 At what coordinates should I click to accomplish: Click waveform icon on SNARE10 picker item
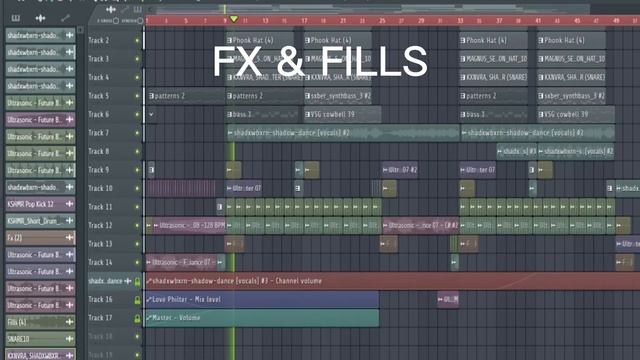click(70, 339)
